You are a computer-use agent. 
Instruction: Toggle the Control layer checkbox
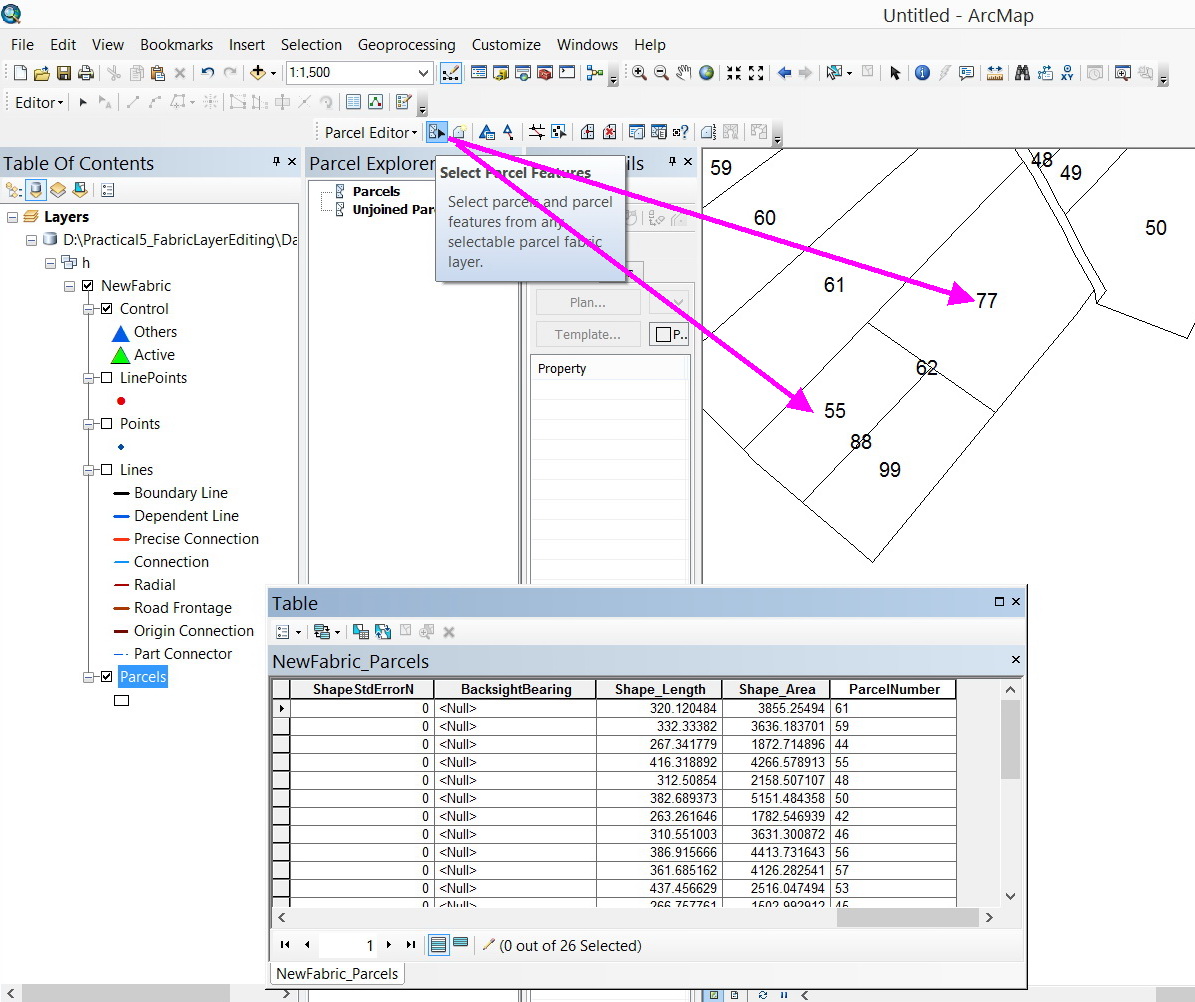pyautogui.click(x=107, y=309)
